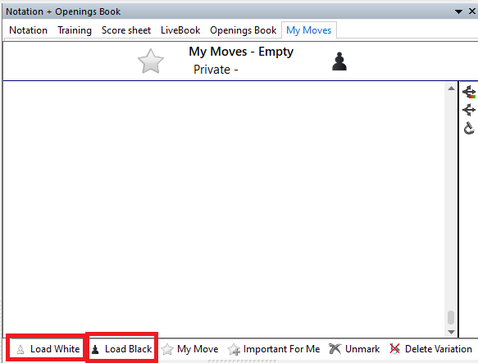The height and width of the screenshot is (363, 478).
Task: Click the Unmark button
Action: pyautogui.click(x=354, y=349)
